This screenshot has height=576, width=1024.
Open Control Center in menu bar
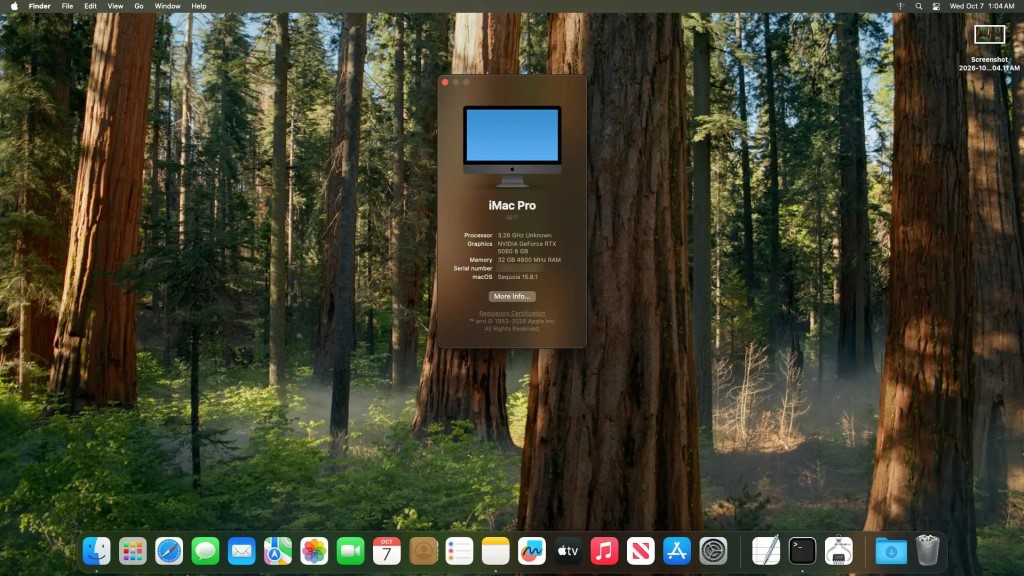point(936,6)
